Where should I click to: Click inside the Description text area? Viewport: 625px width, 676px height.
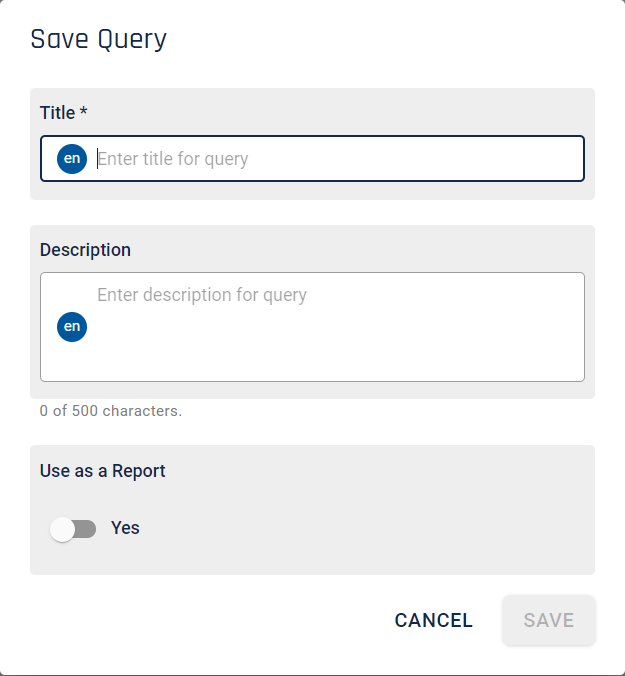[x=312, y=327]
